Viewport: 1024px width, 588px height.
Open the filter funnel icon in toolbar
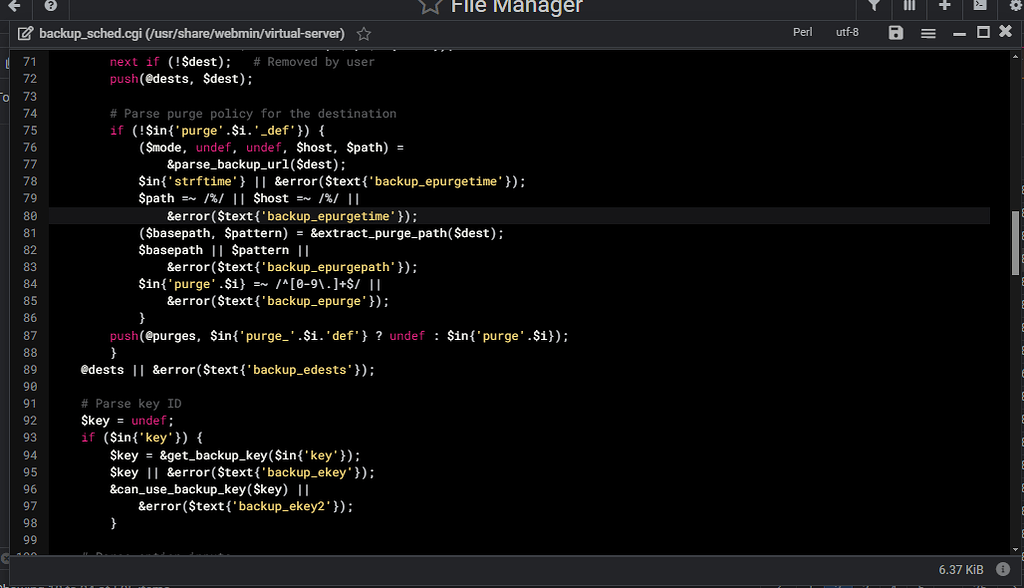pos(874,6)
